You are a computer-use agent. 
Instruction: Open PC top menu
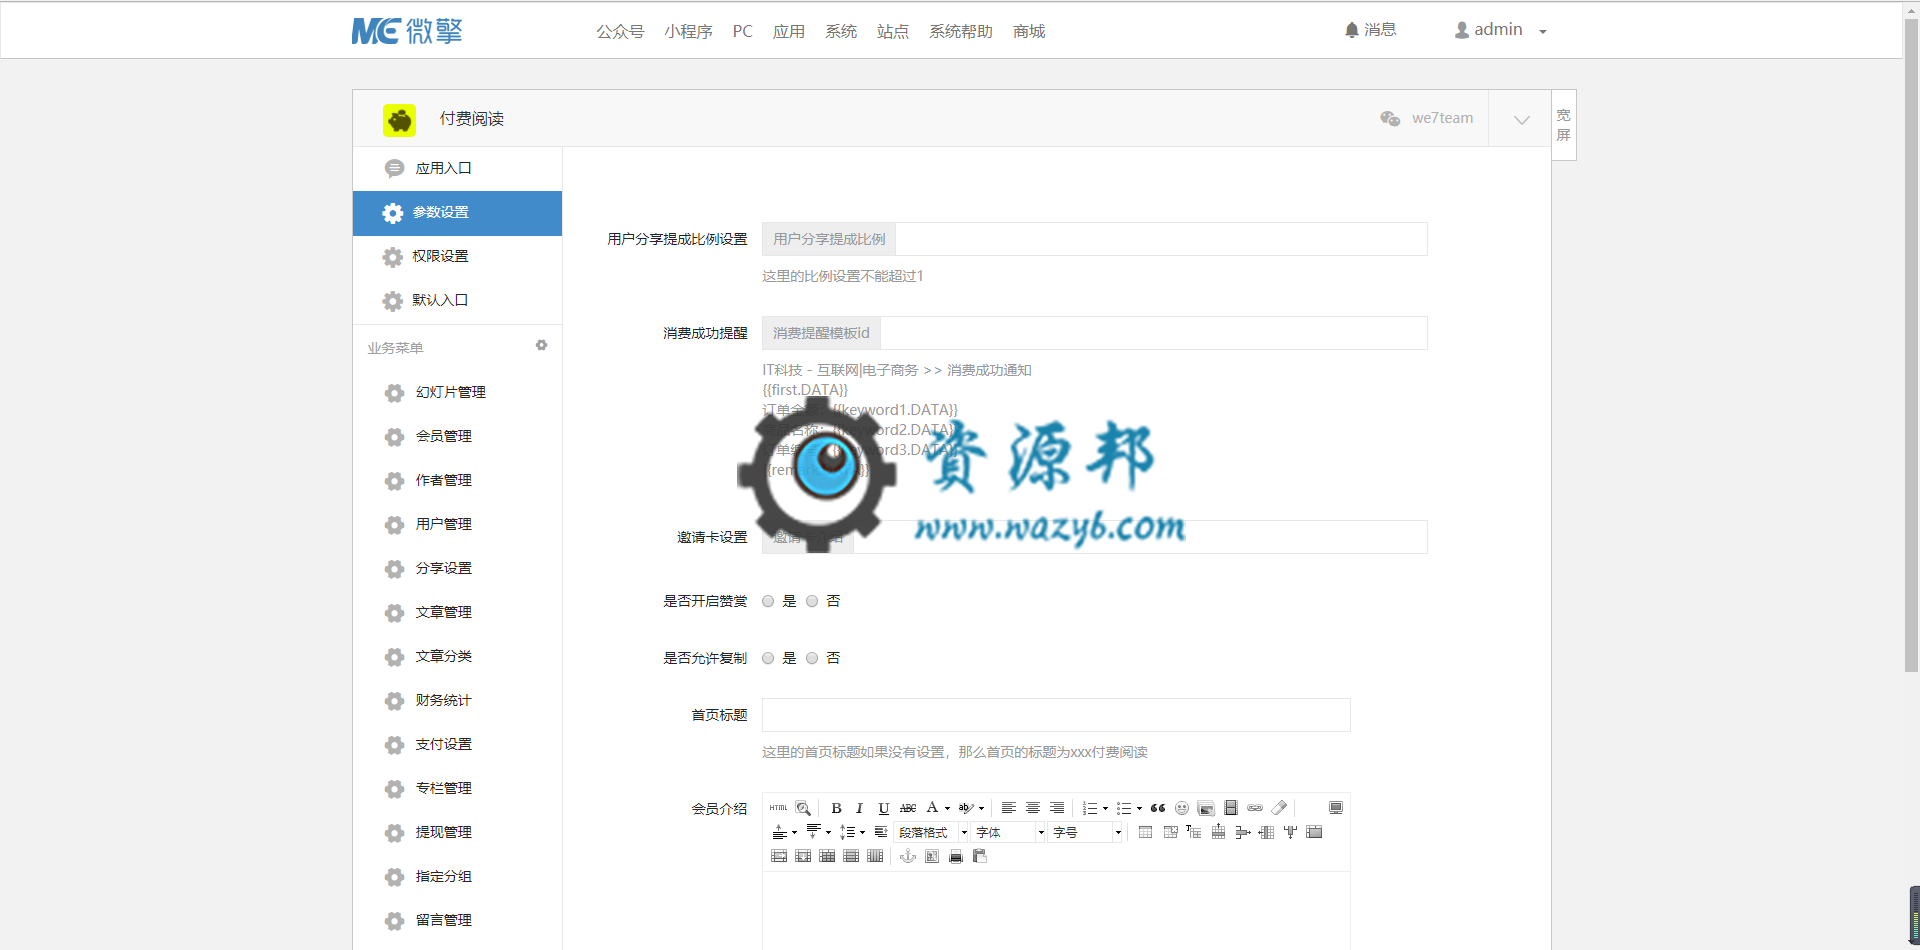742,31
